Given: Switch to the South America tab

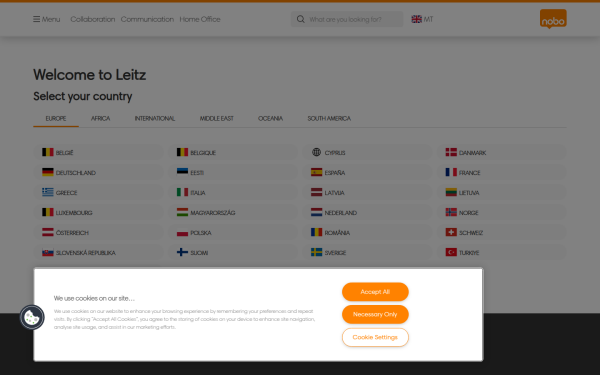Looking at the screenshot, I should [x=329, y=119].
